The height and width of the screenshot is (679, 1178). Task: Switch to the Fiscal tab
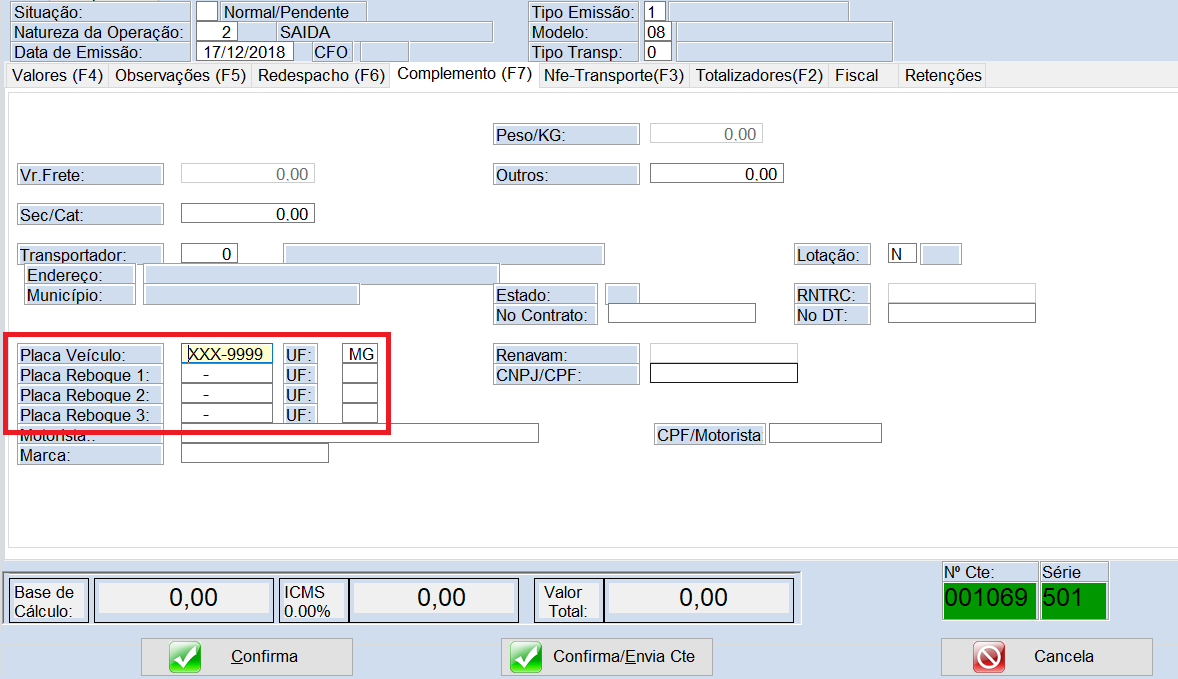pyautogui.click(x=856, y=75)
